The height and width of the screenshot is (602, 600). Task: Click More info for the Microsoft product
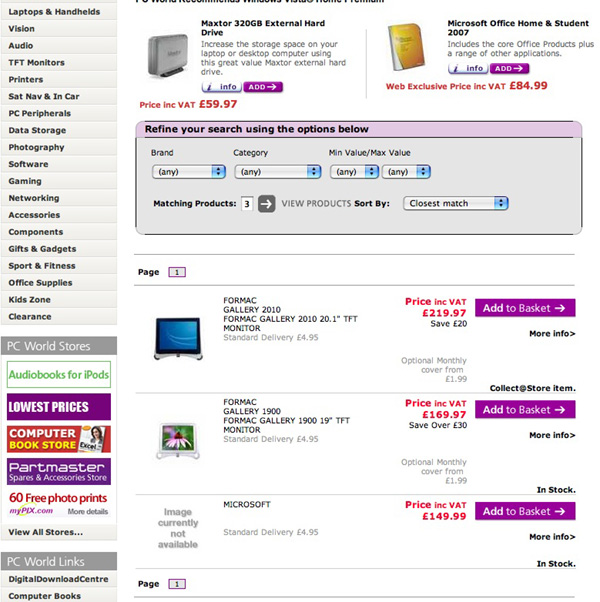552,537
